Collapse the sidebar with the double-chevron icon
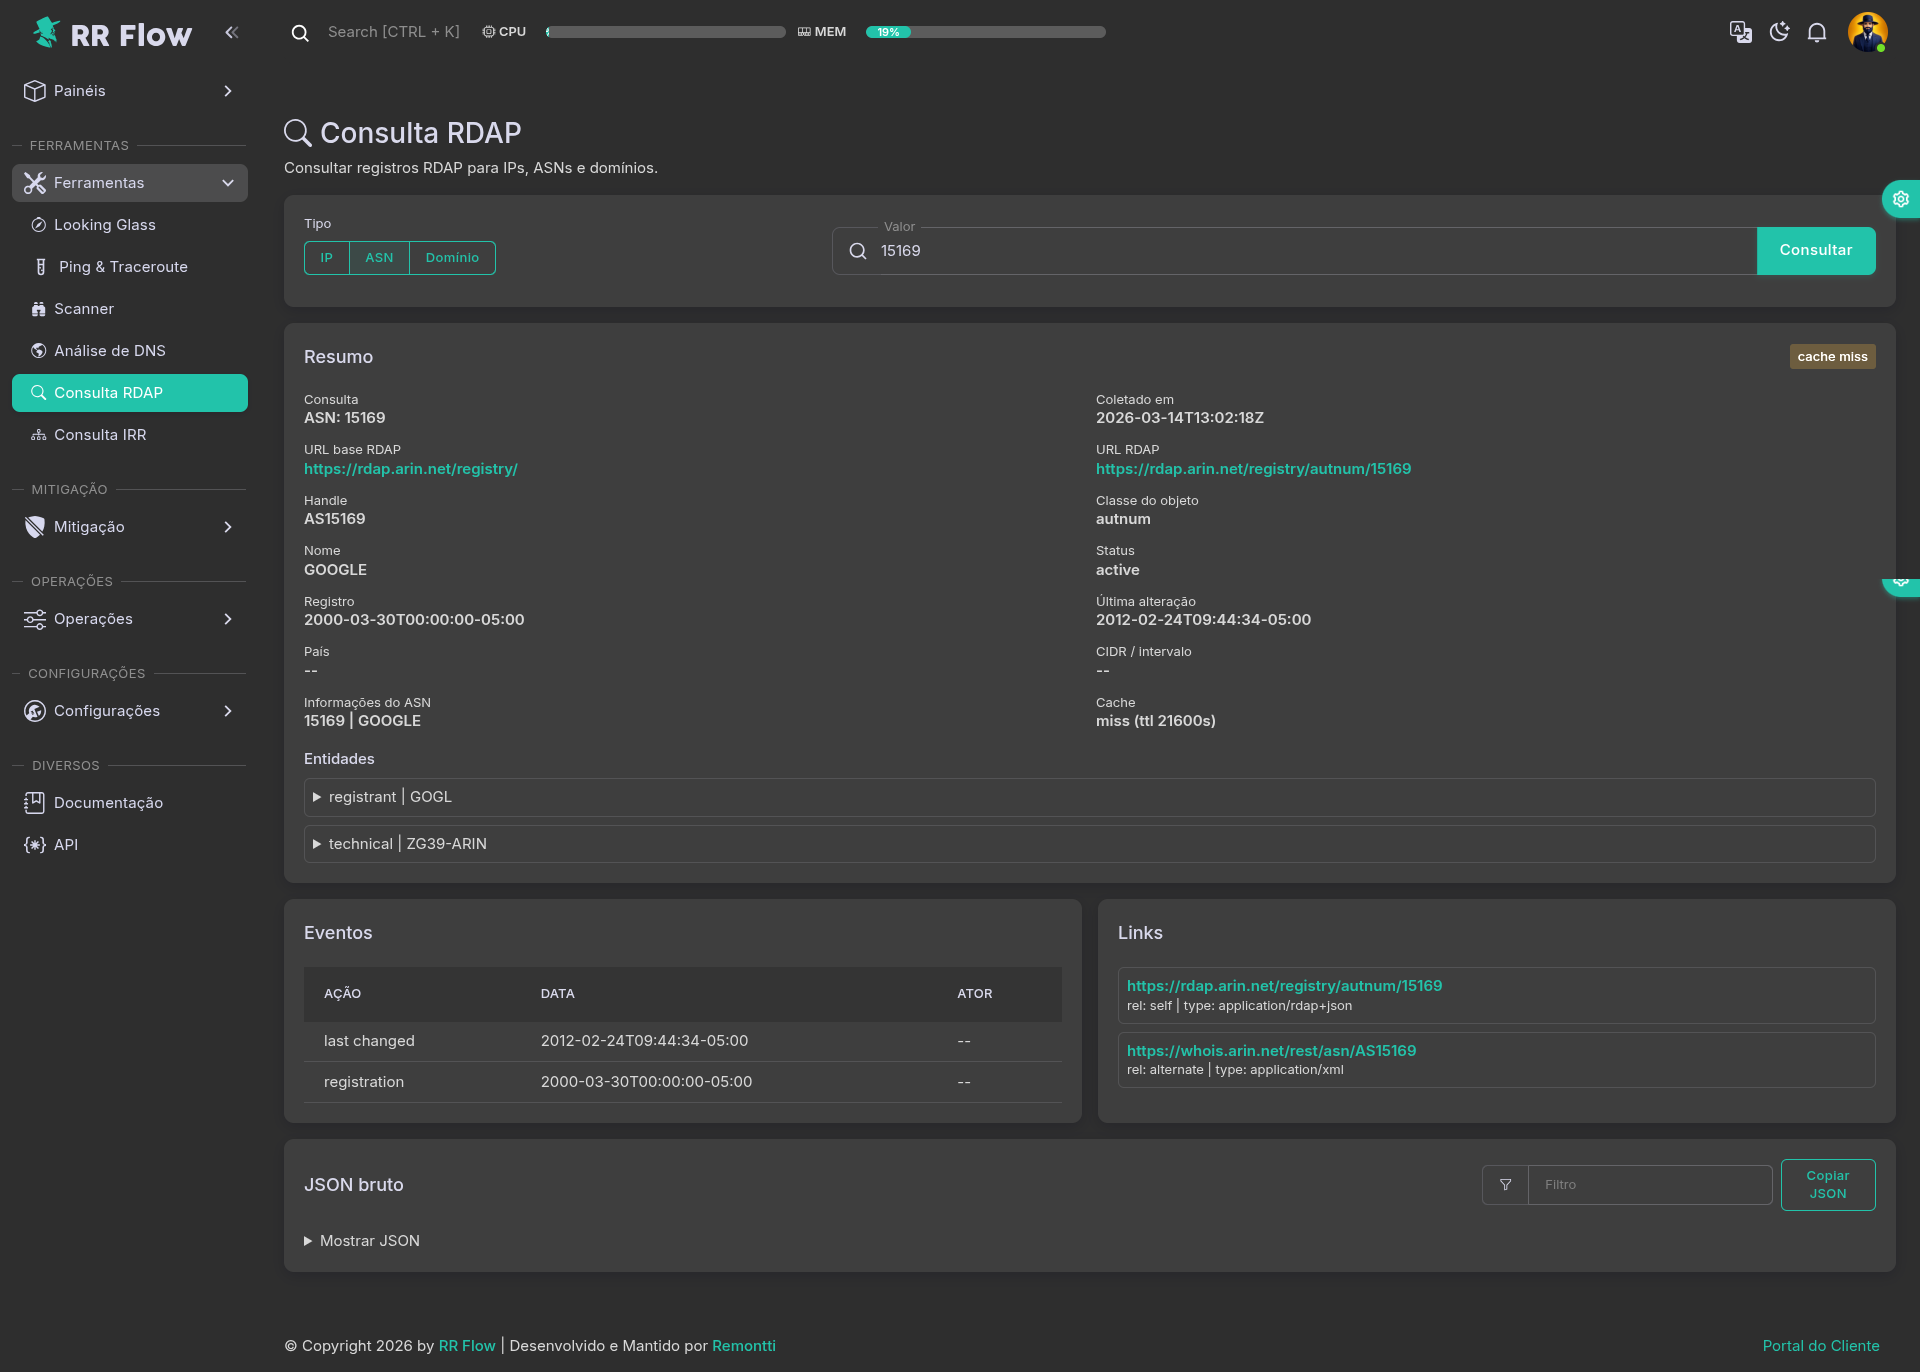 coord(232,32)
